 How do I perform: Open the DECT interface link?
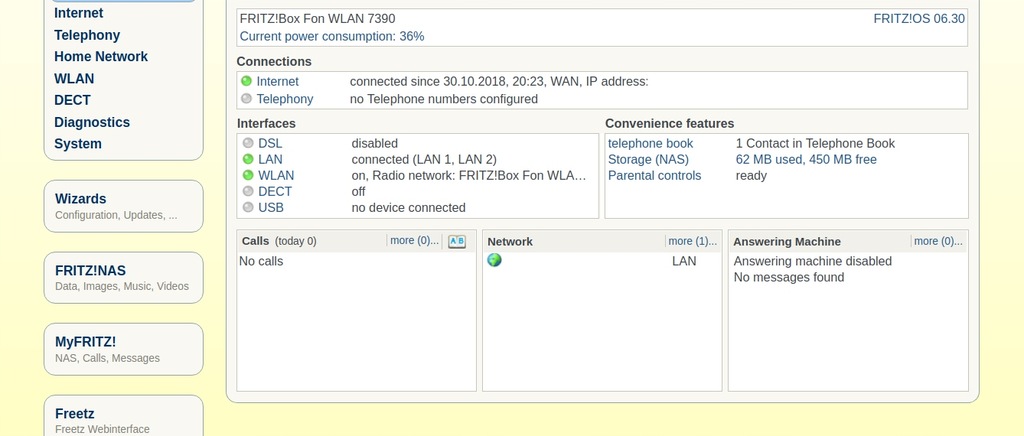tap(275, 191)
